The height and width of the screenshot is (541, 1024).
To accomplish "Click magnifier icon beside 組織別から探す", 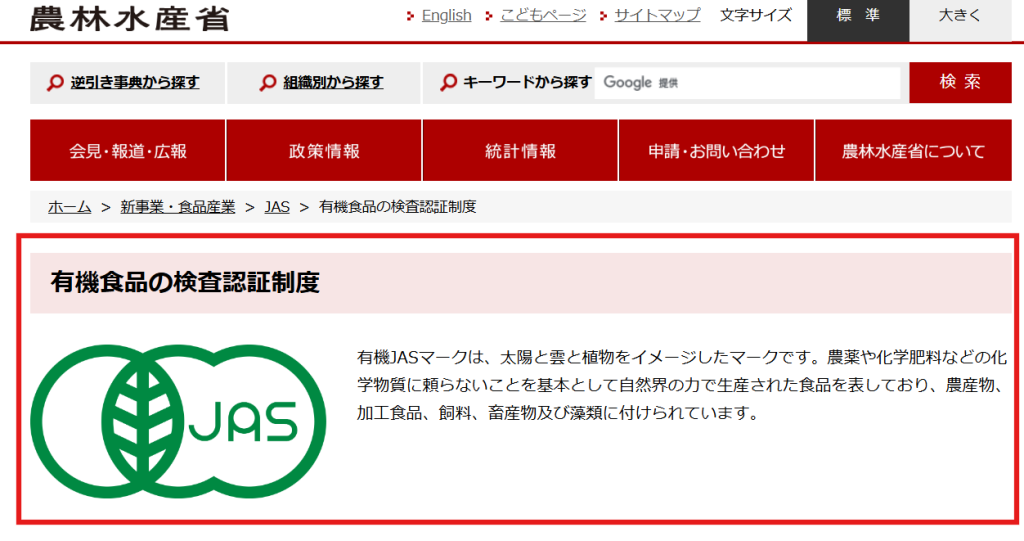I will (x=268, y=82).
